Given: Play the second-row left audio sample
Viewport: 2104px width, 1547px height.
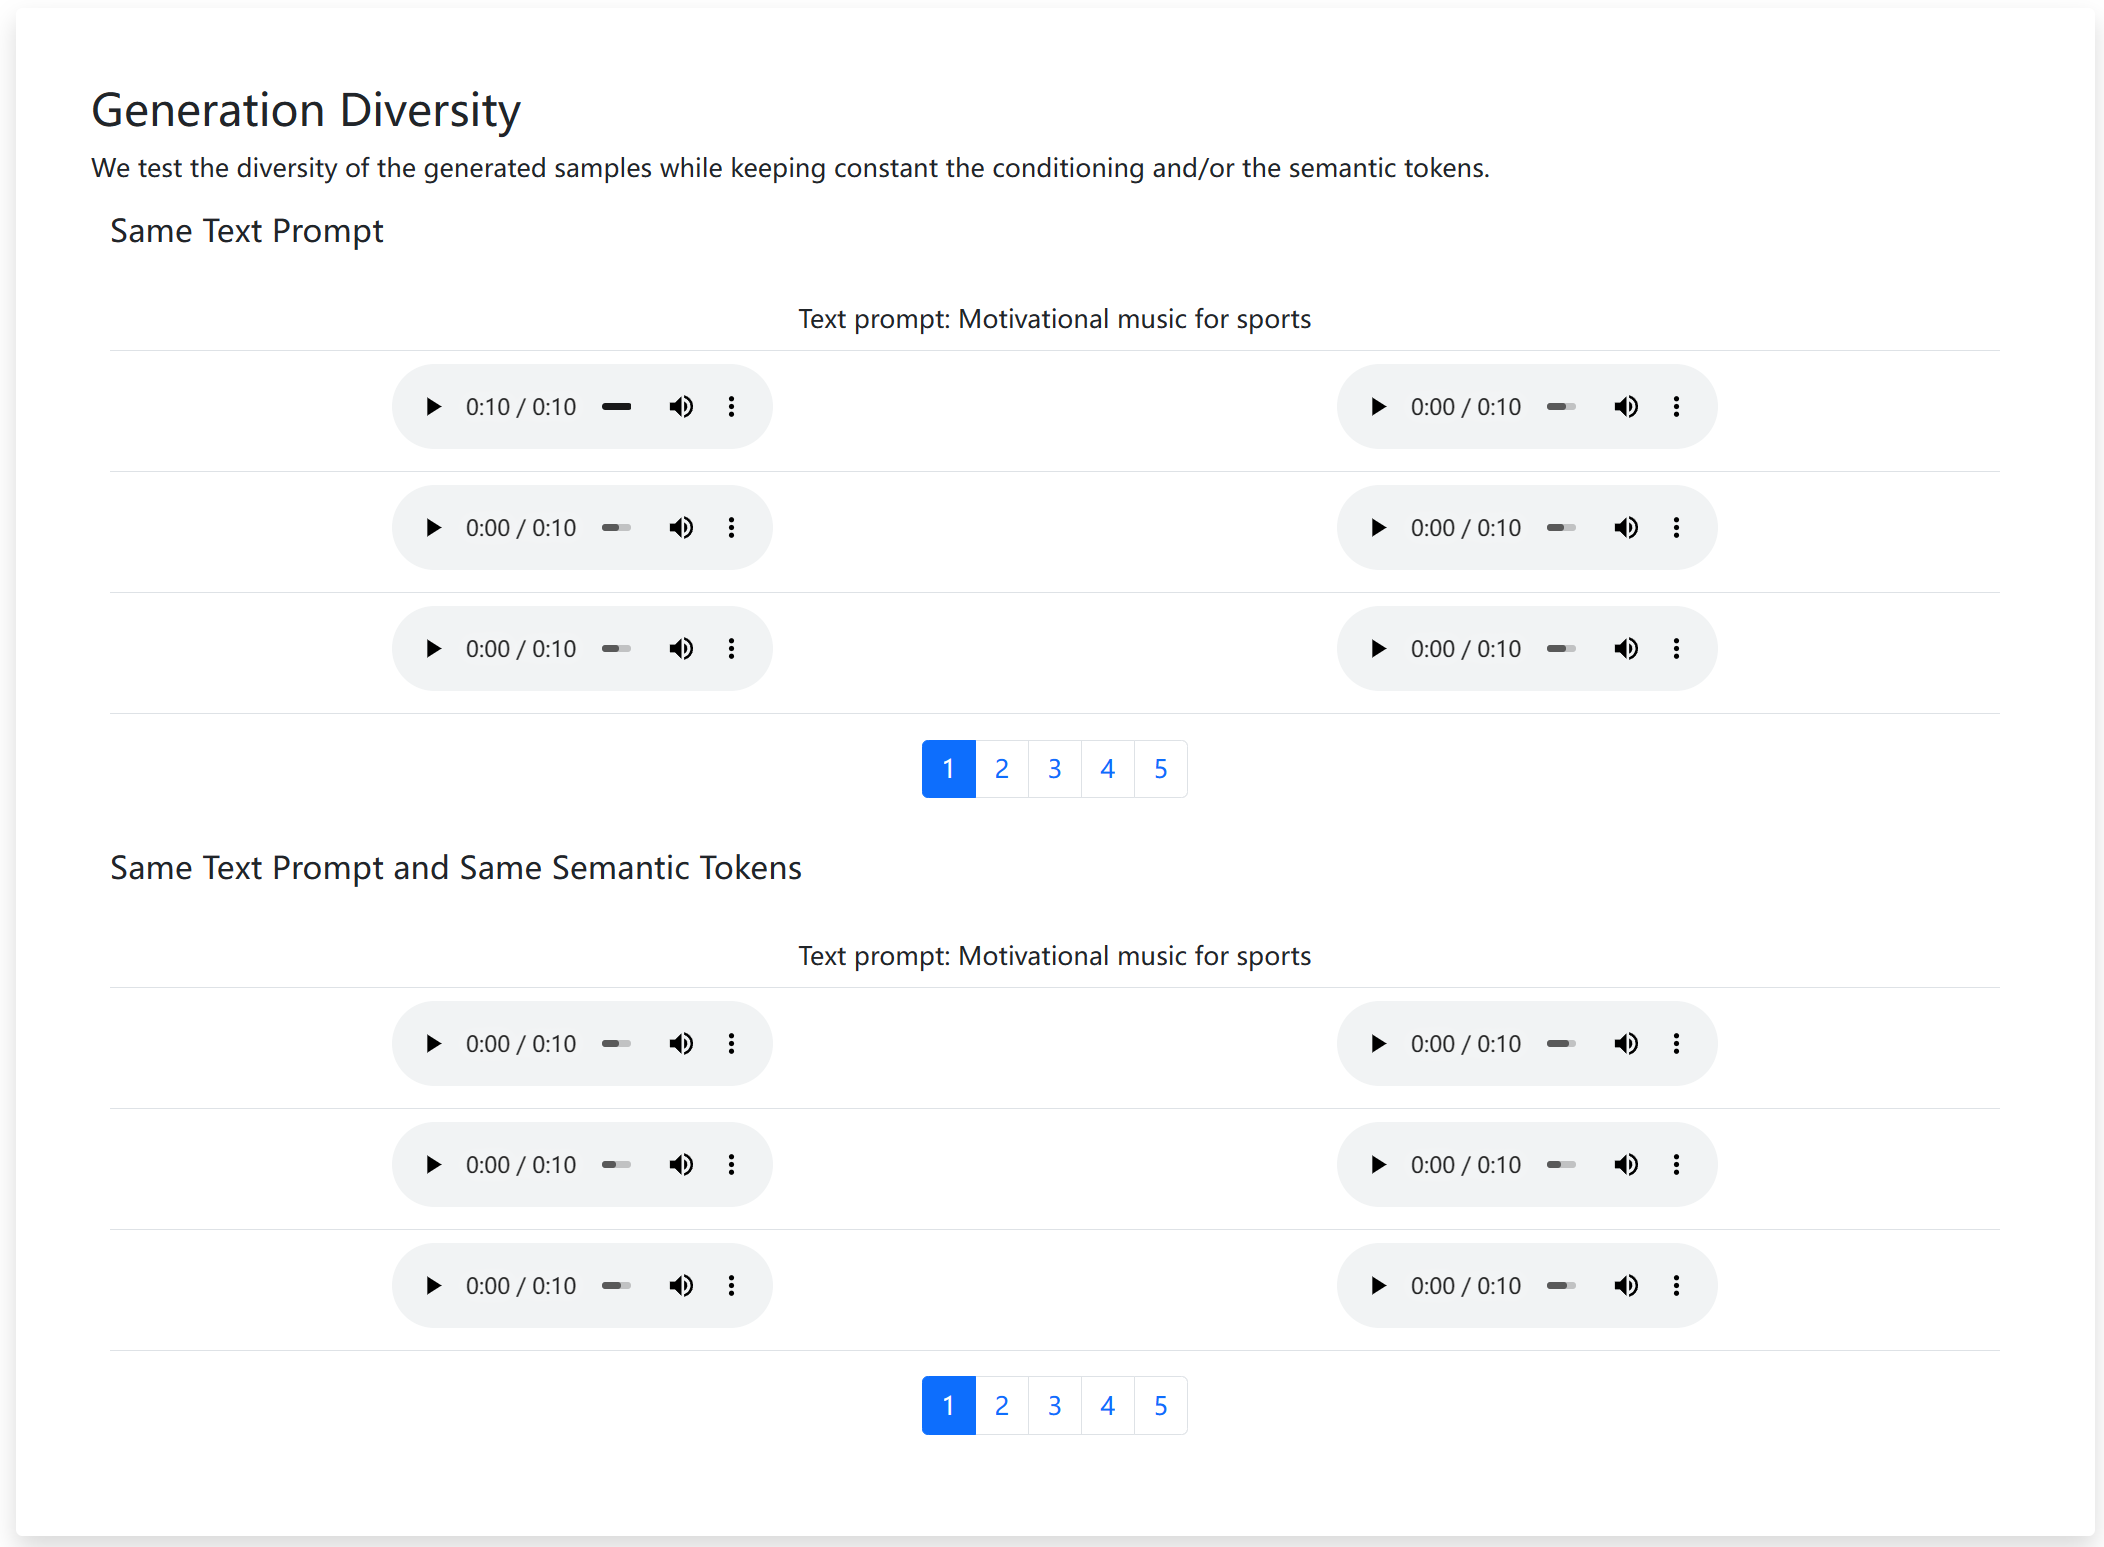Looking at the screenshot, I should pyautogui.click(x=433, y=527).
